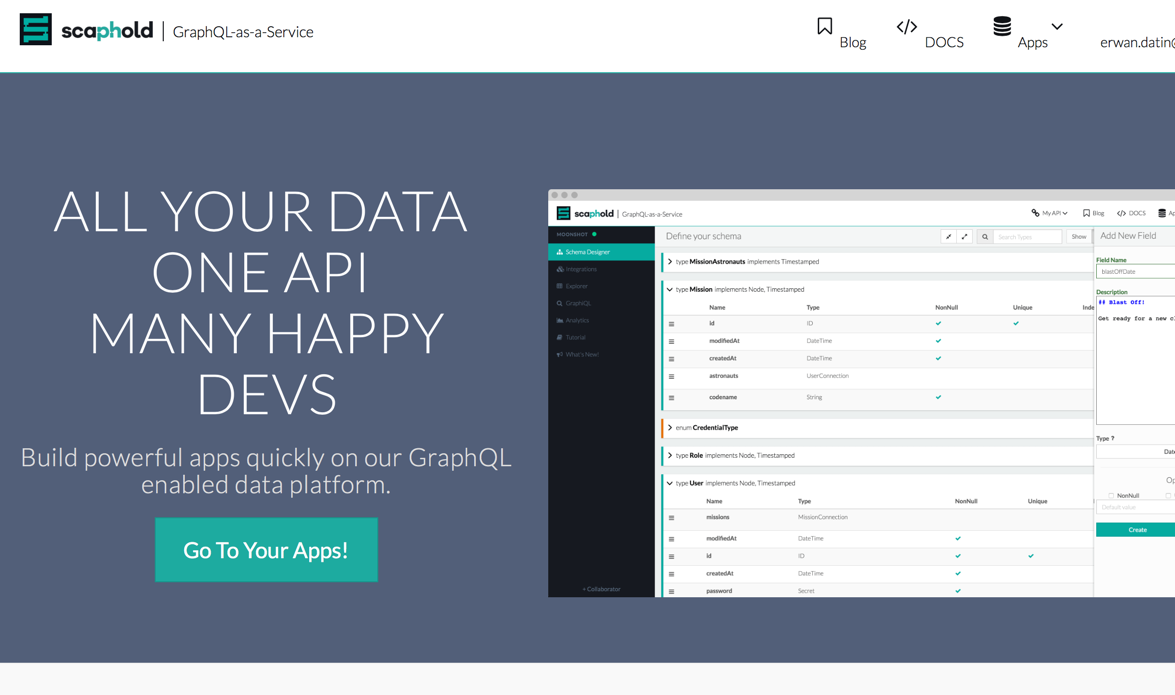Click the MOONSHOT app name in the preview sidebar
This screenshot has height=695, width=1175.
point(573,235)
